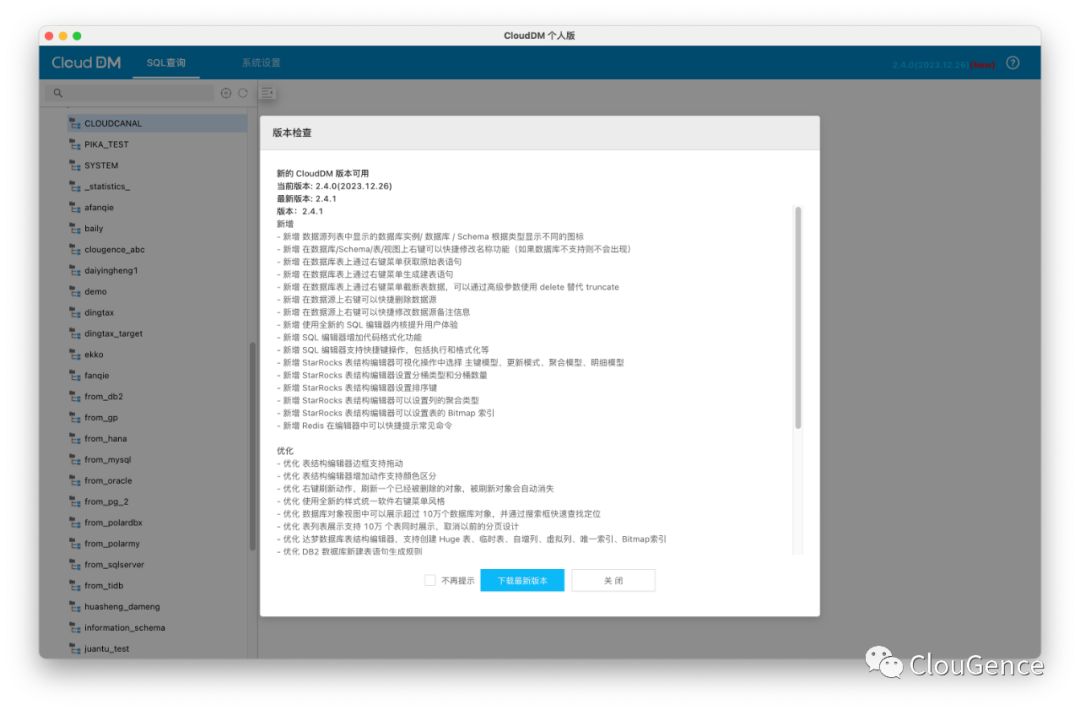Click the daiyingheng1 database icon

click(75, 271)
